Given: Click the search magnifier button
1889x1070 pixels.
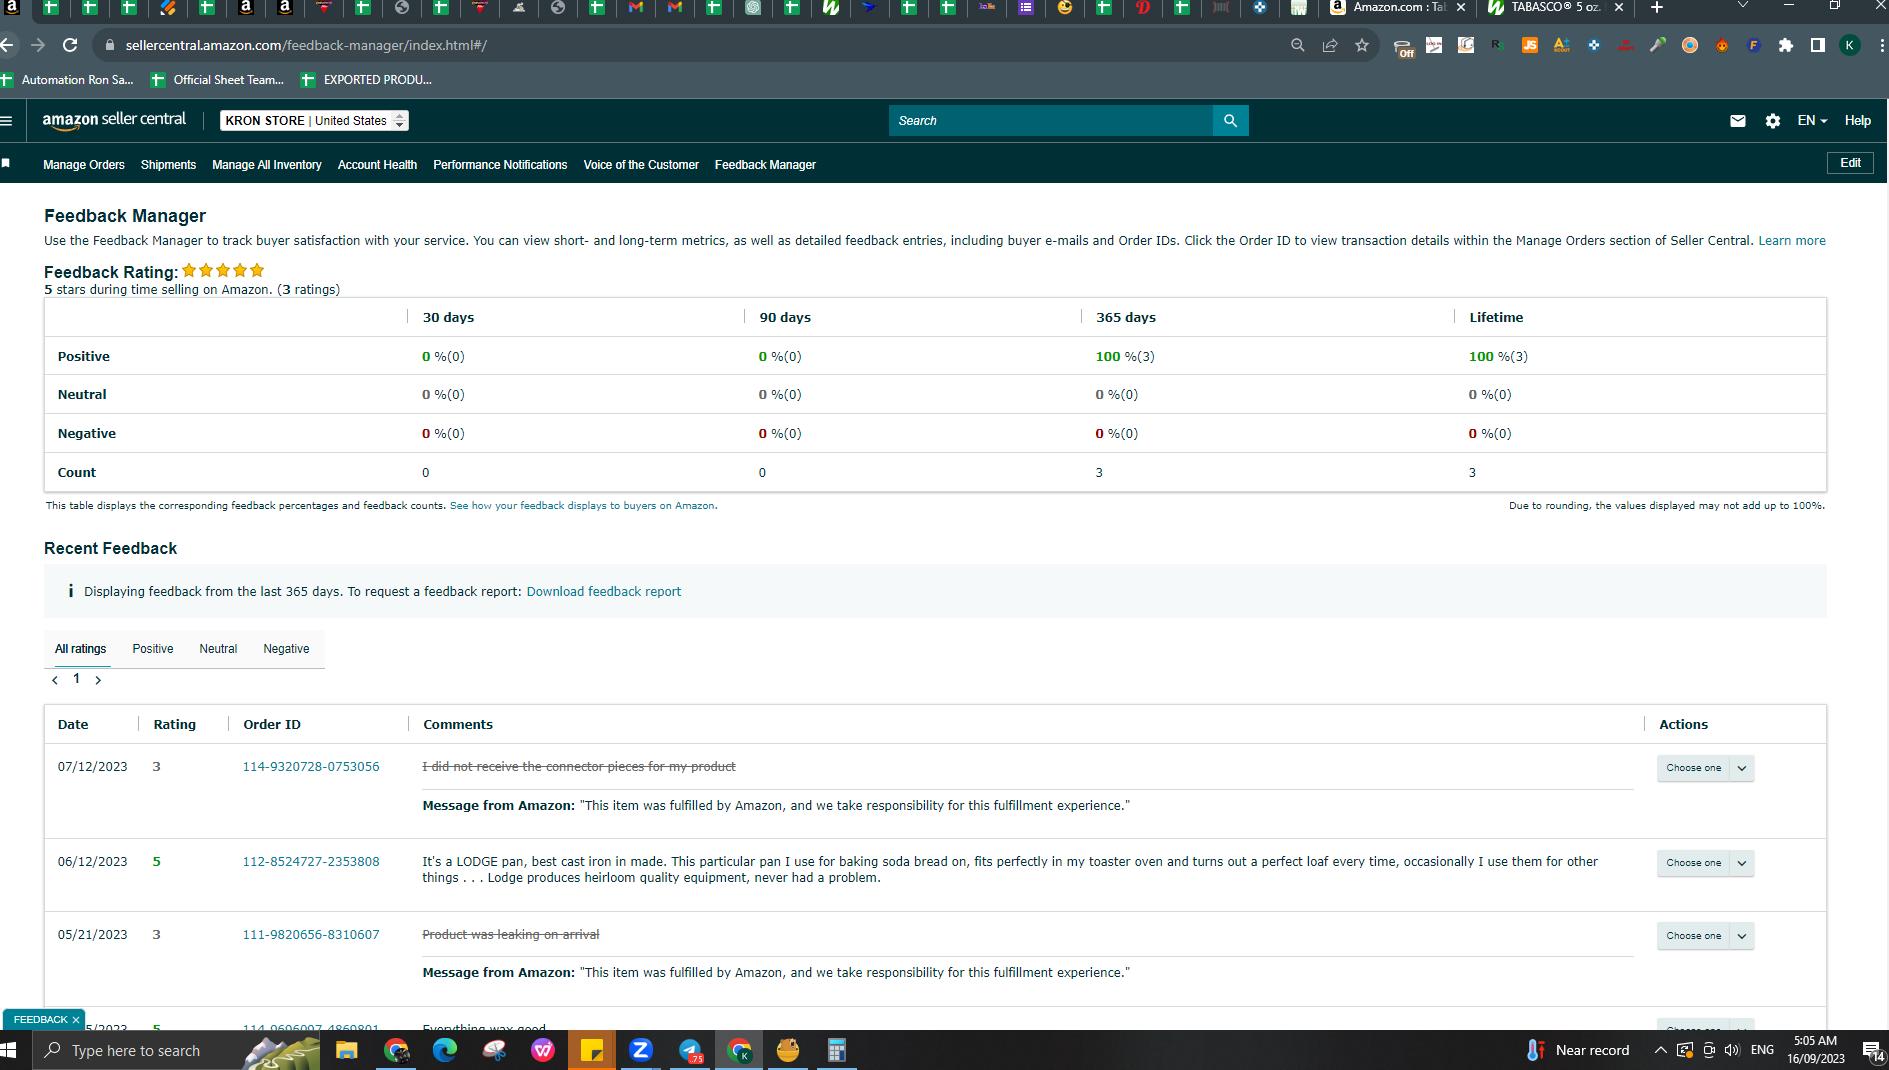Looking at the screenshot, I should pyautogui.click(x=1230, y=121).
